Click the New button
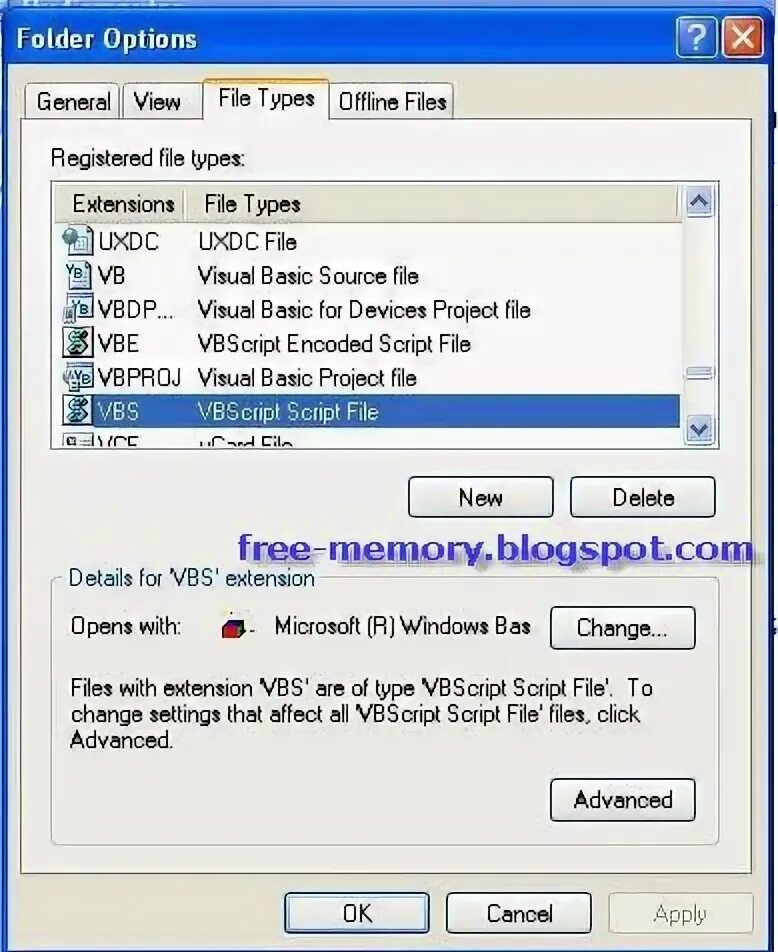Screen dimensions: 778x952 click(x=480, y=498)
